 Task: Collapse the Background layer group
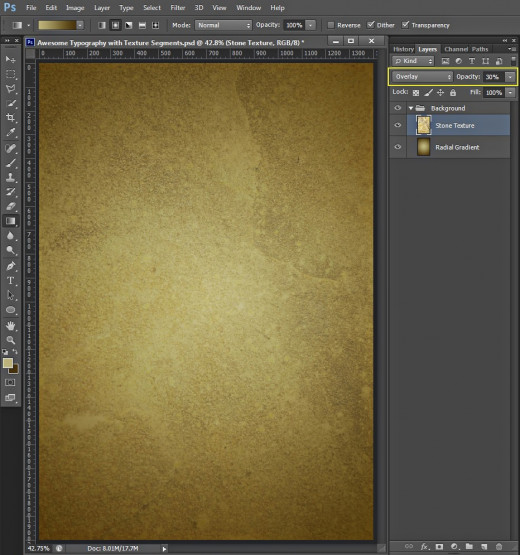411,108
